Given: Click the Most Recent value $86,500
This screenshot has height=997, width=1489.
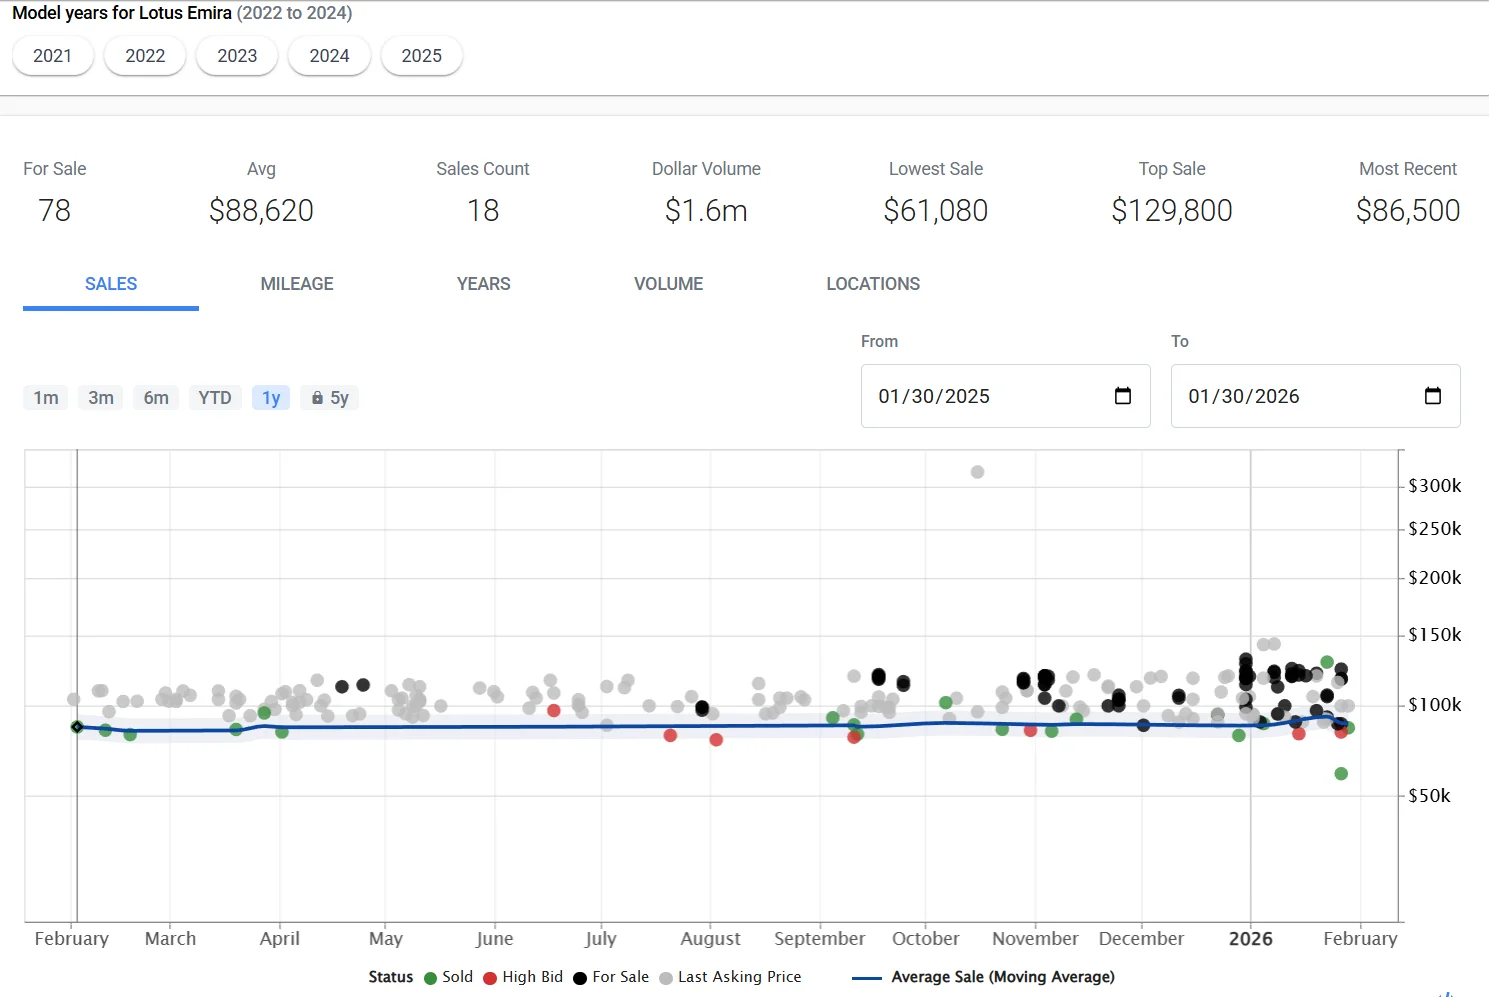Looking at the screenshot, I should click(1408, 211).
